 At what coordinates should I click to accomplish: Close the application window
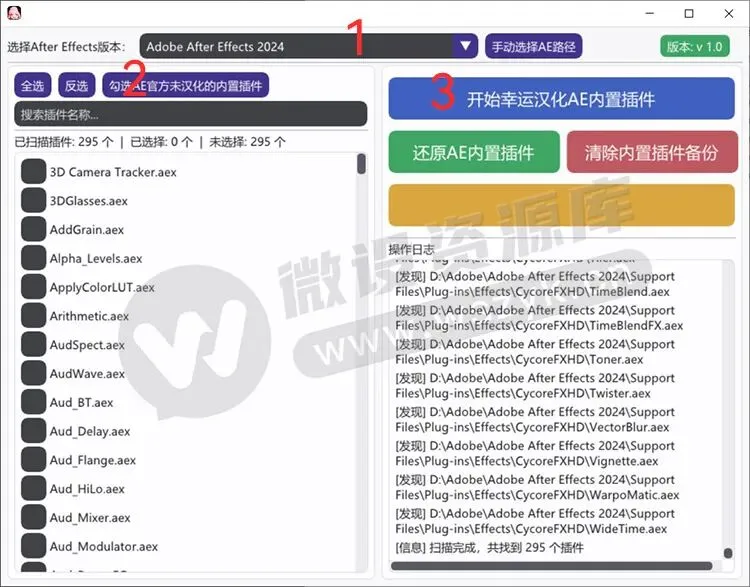point(728,13)
